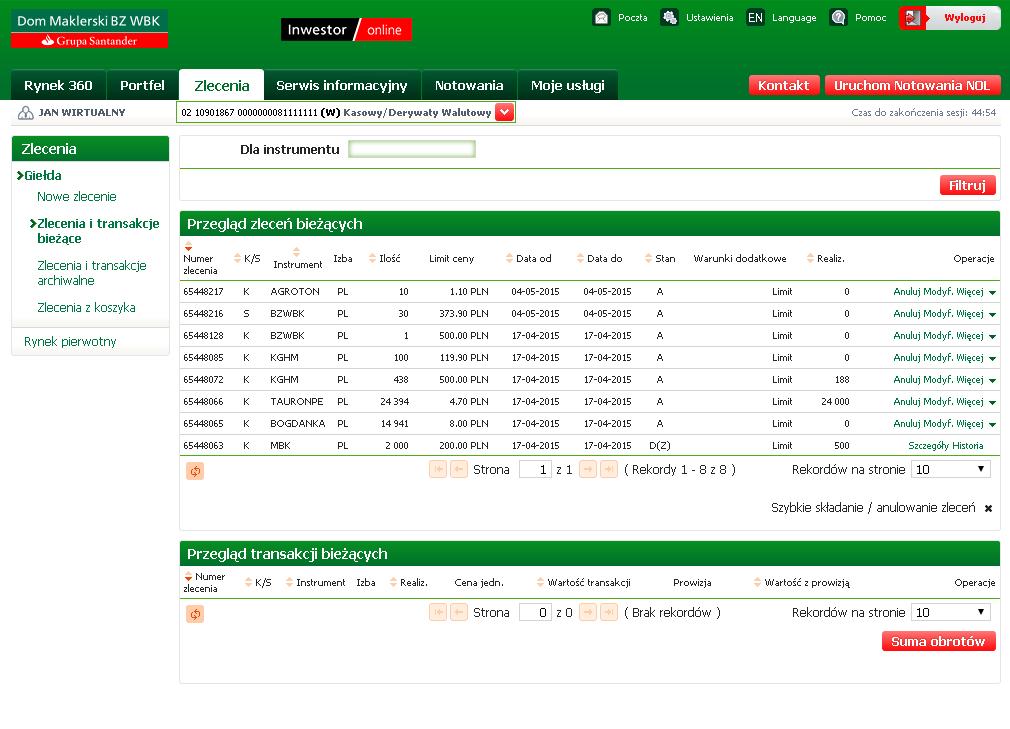Sort orders by Numer zlecenia
The height and width of the screenshot is (729, 1010).
(x=188, y=247)
